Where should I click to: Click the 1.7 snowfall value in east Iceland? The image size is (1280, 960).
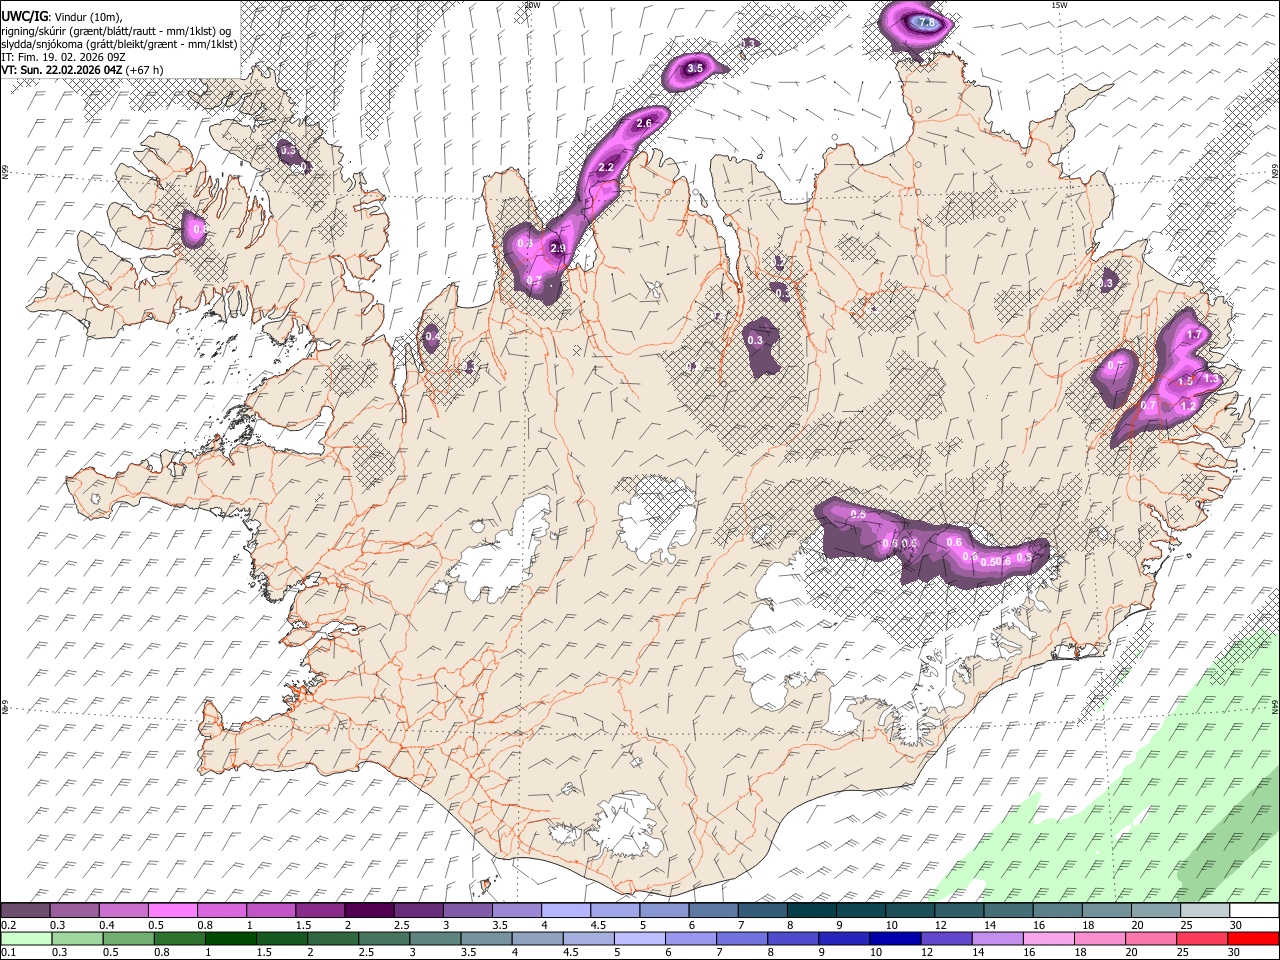point(1192,334)
